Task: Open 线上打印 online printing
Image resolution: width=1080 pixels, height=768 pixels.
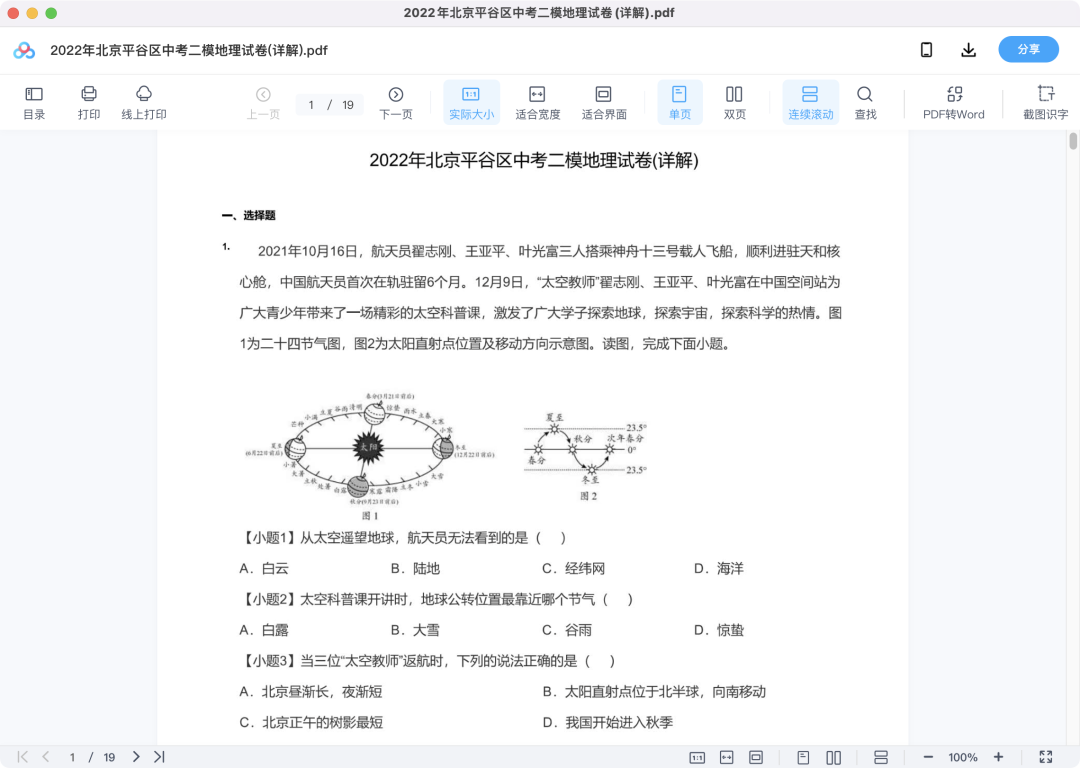Action: point(144,103)
